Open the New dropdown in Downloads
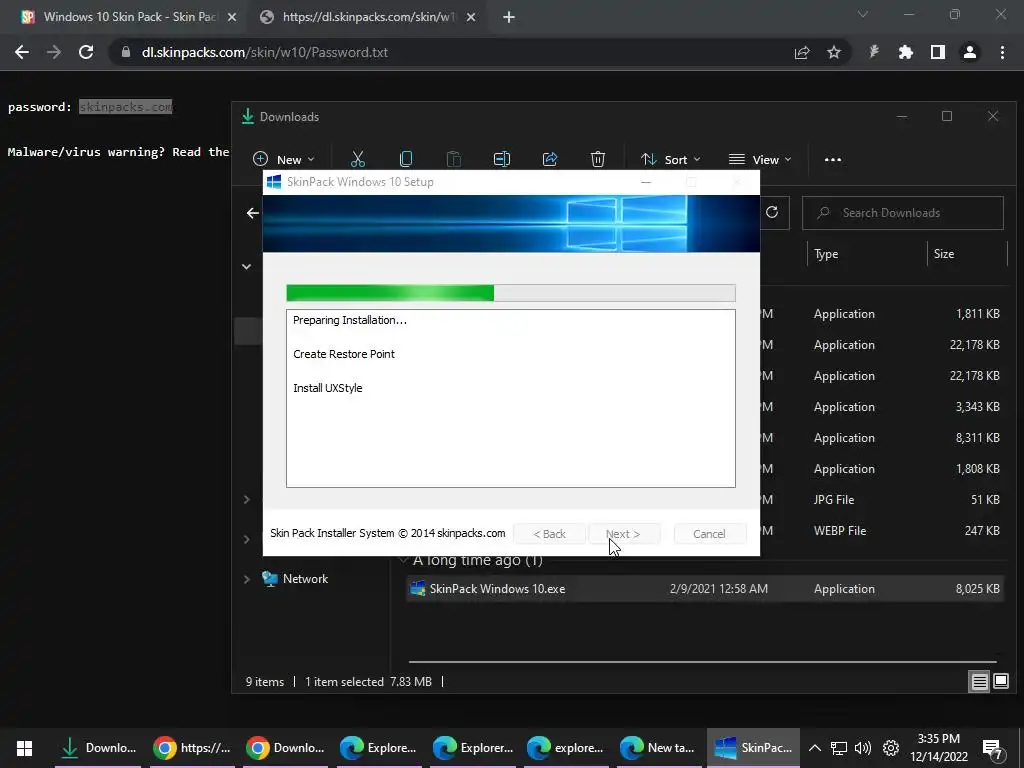This screenshot has height=768, width=1024. pyautogui.click(x=283, y=159)
